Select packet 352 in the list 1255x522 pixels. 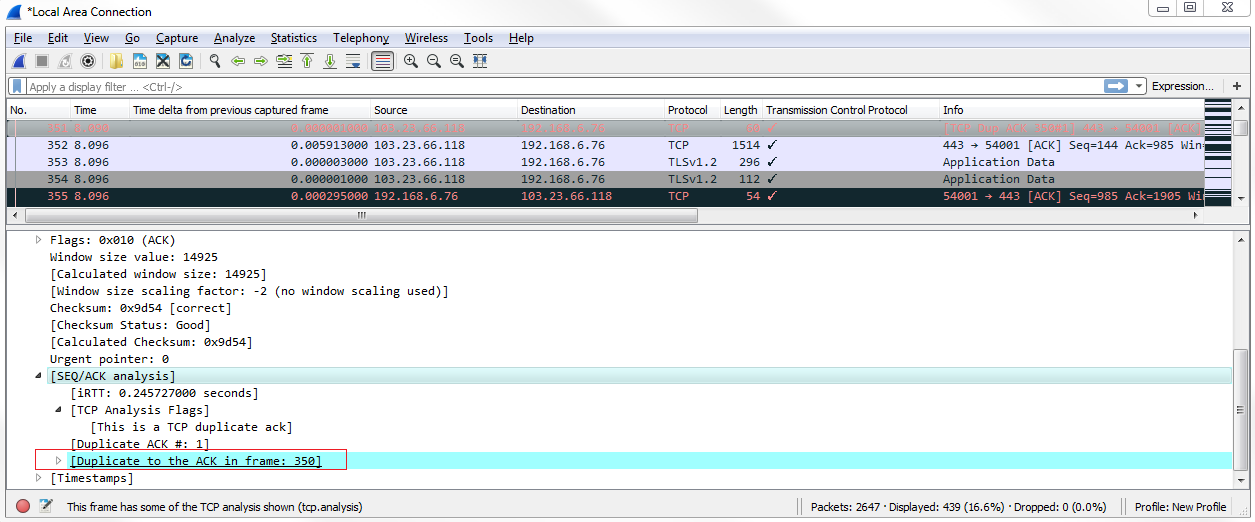pos(605,145)
